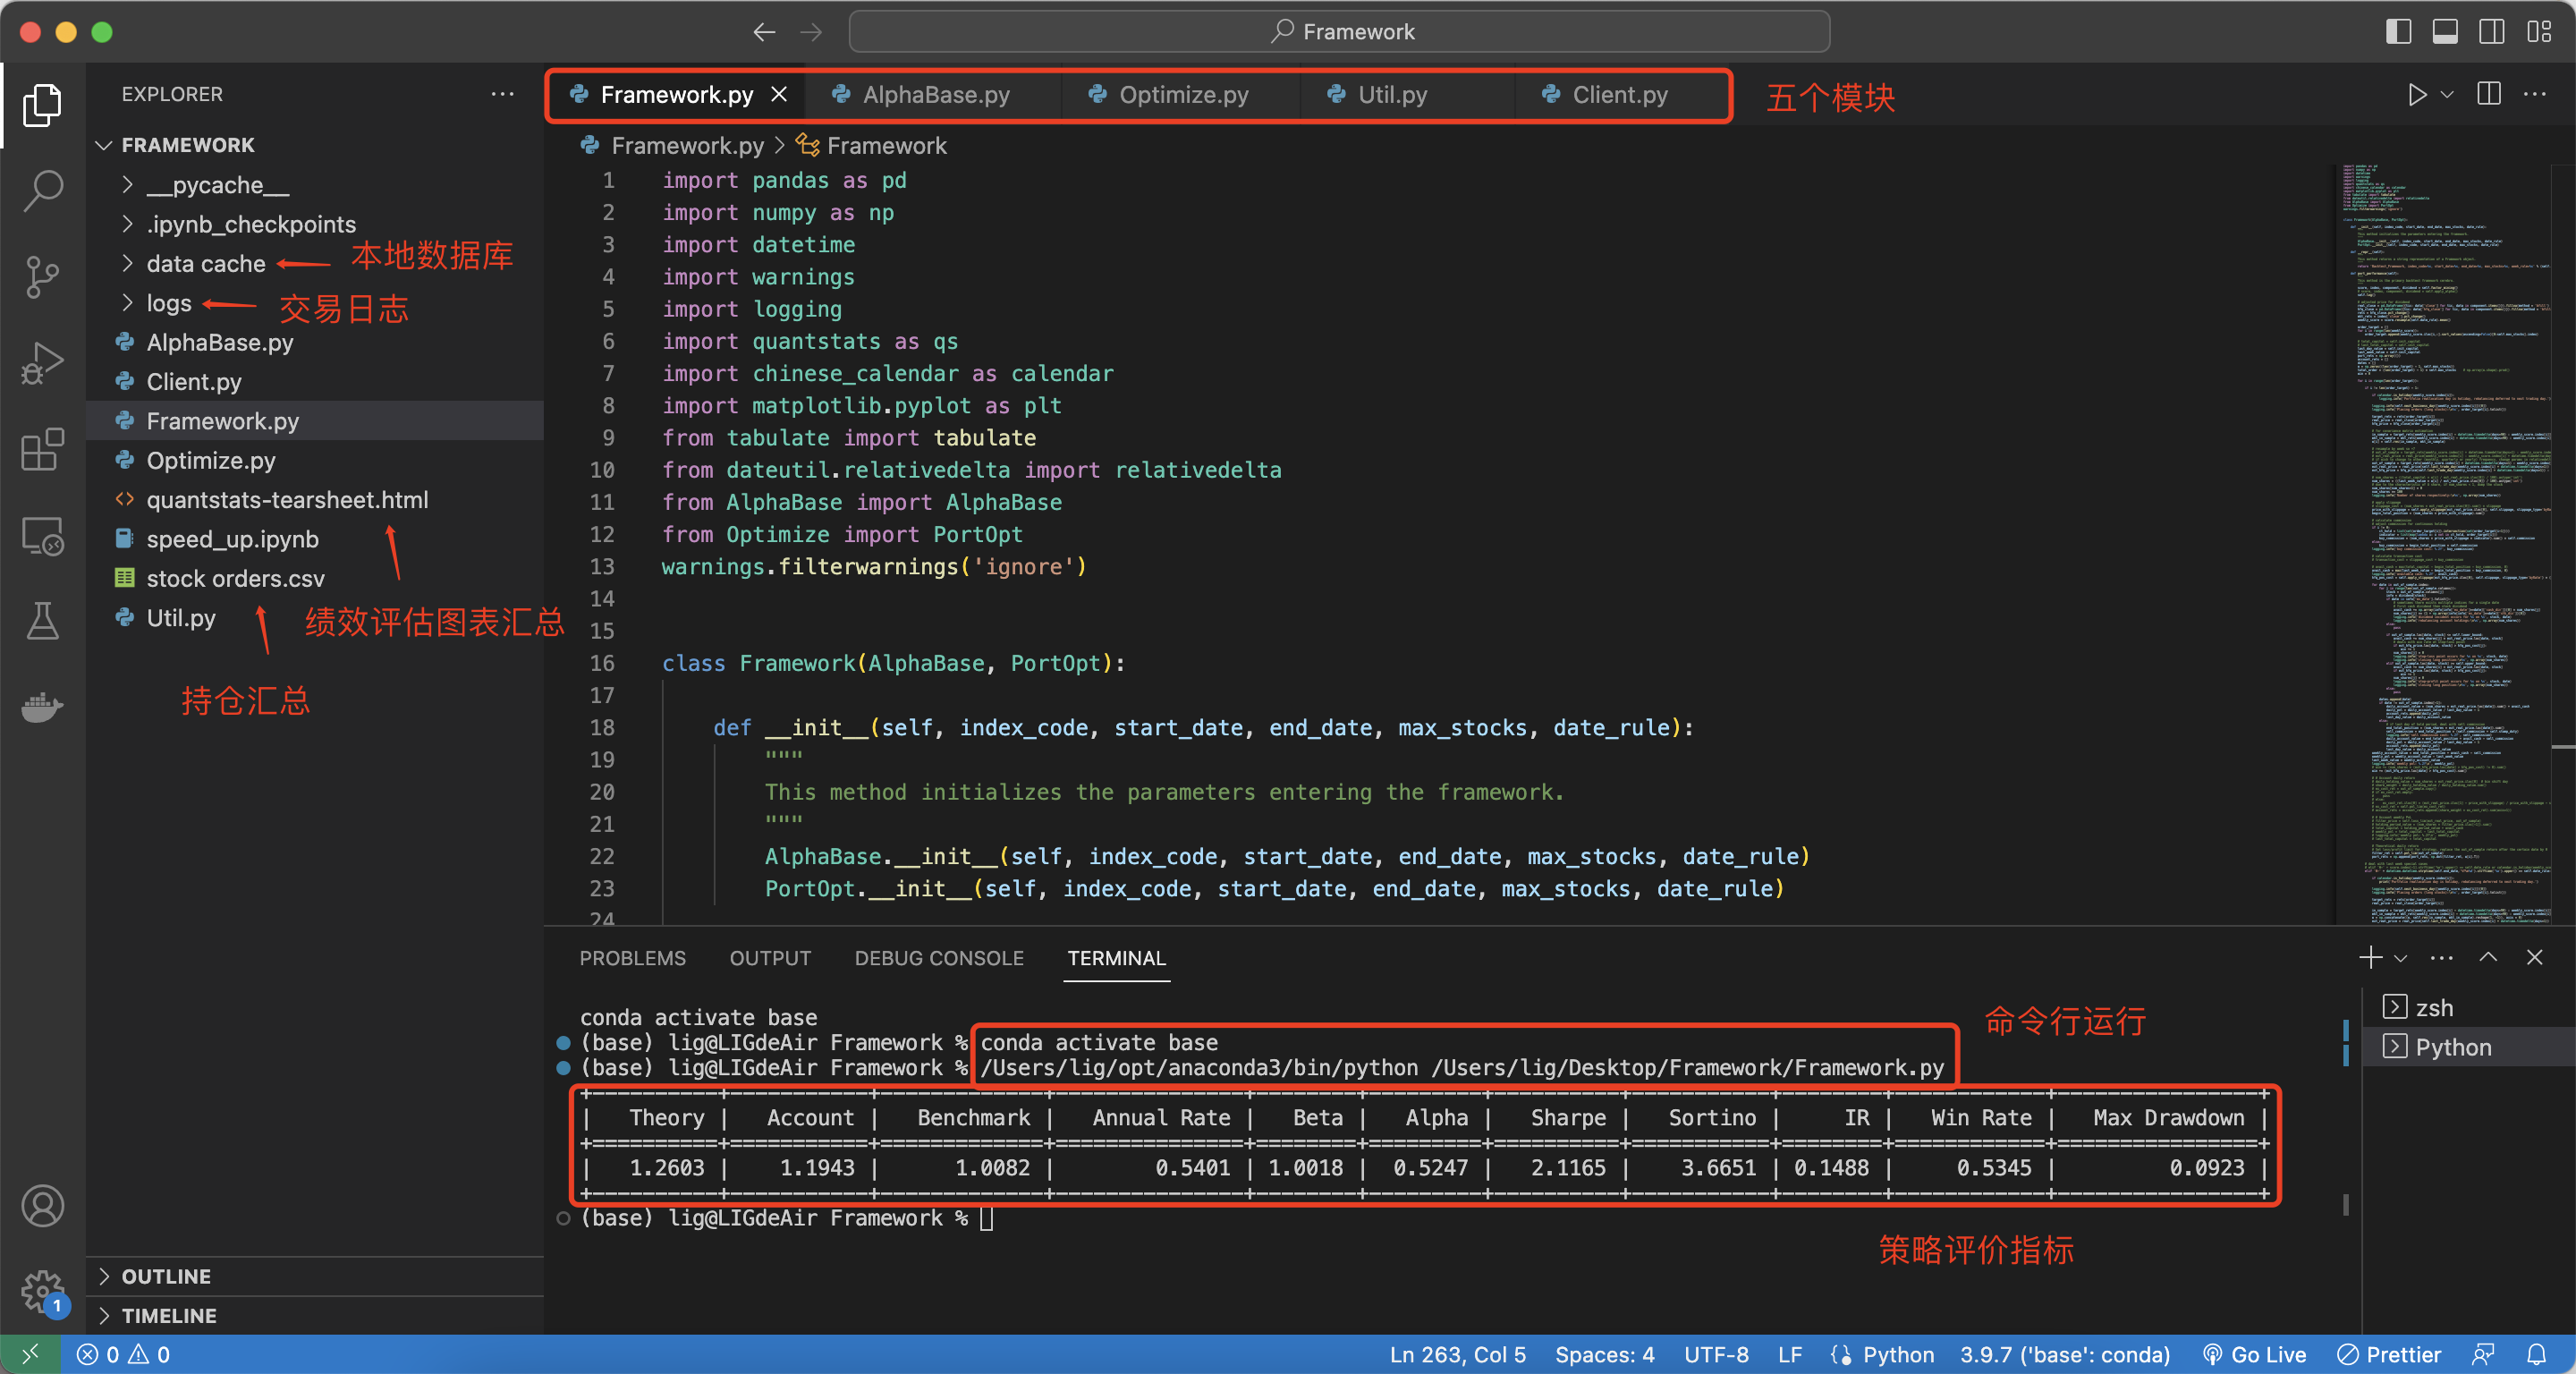Switch to the AlphaBase.py editor tab
Viewport: 2576px width, 1374px height.
pyautogui.click(x=934, y=95)
